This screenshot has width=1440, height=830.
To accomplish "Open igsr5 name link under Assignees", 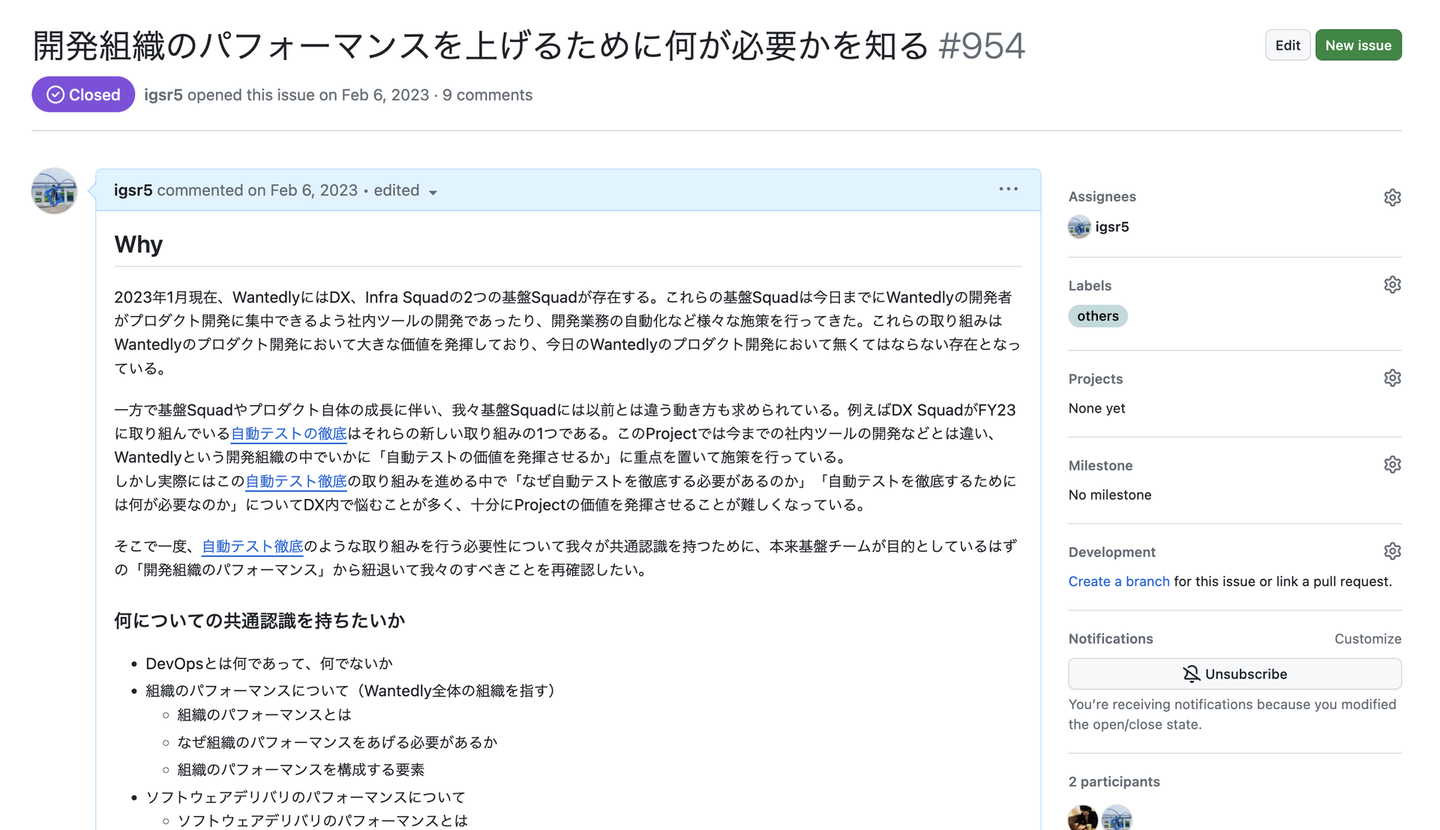I will (x=1112, y=227).
